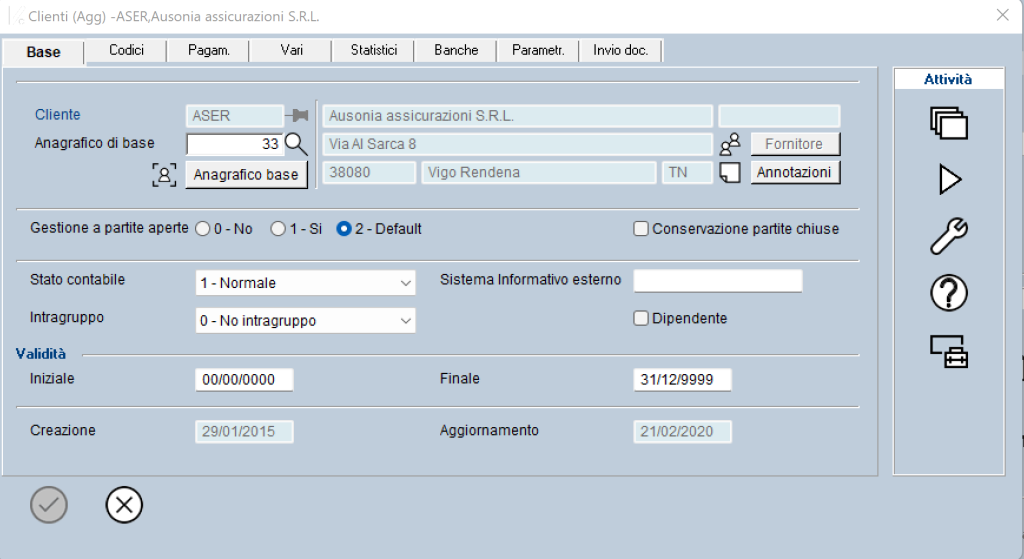
Task: Open the question mark help icon
Action: point(948,293)
